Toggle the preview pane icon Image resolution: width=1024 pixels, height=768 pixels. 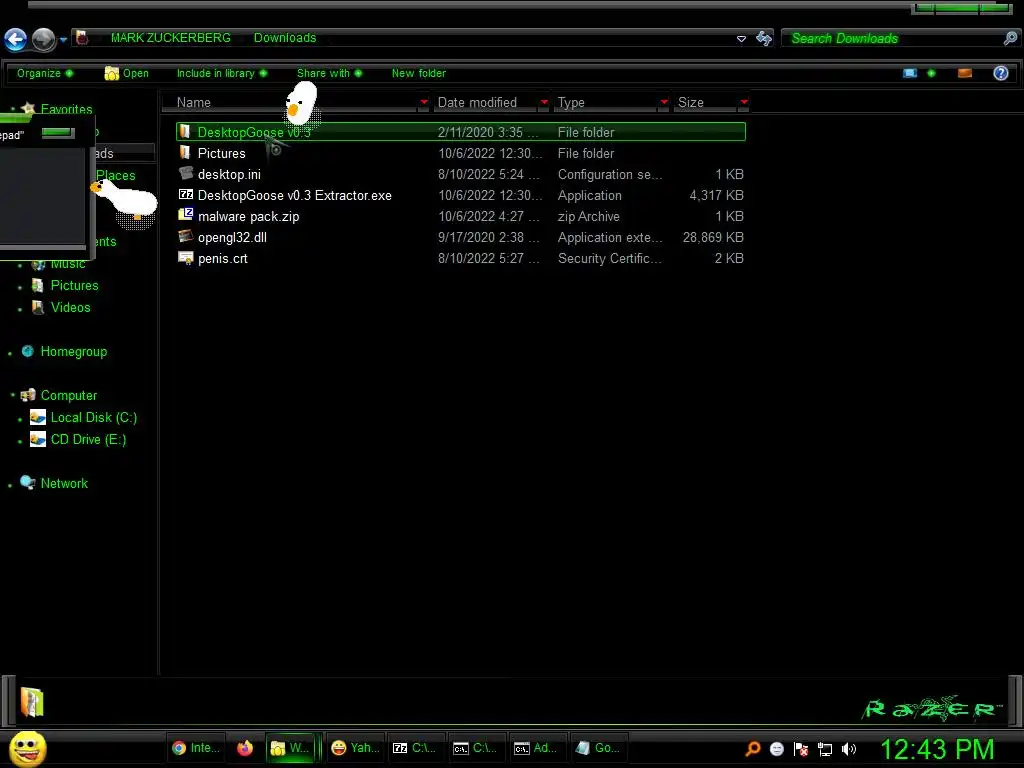click(x=965, y=73)
